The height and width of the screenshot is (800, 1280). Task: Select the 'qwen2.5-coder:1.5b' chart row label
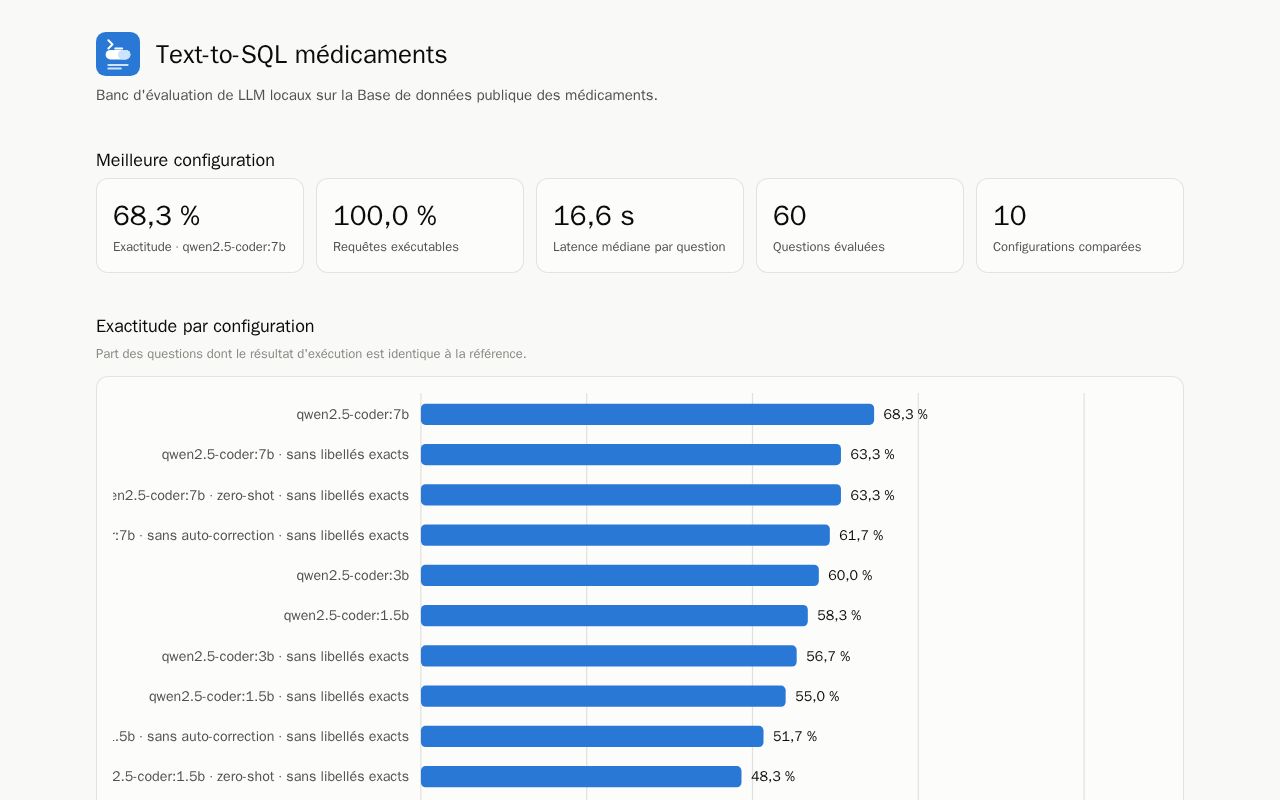(x=346, y=615)
